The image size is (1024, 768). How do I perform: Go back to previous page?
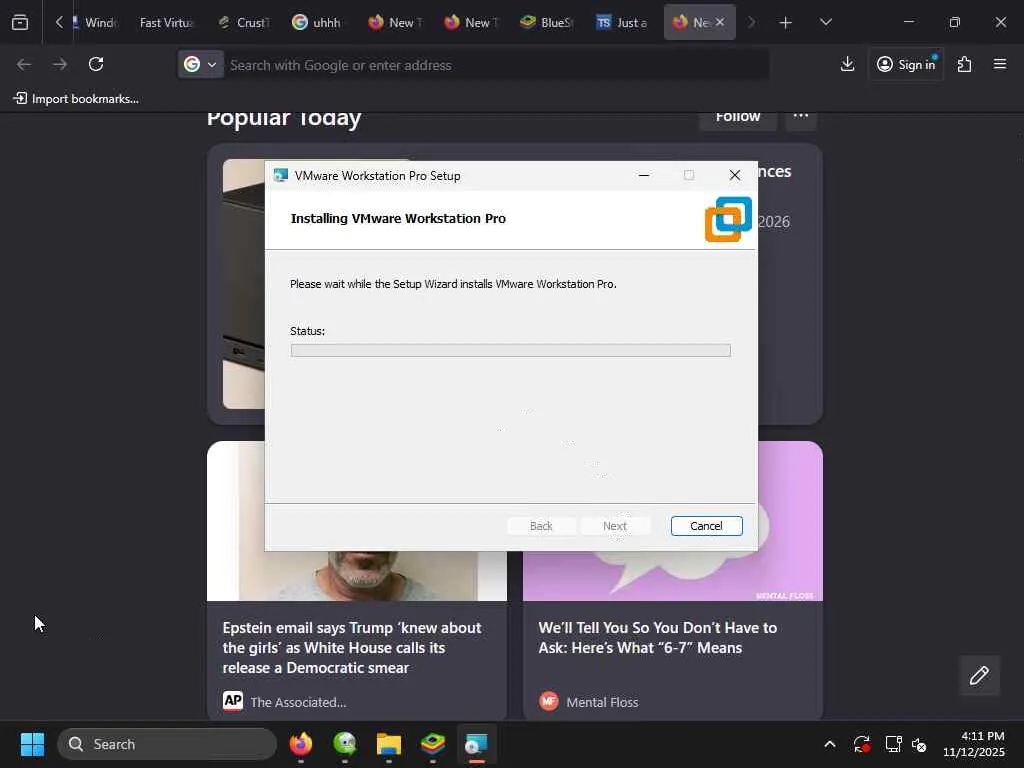click(24, 64)
